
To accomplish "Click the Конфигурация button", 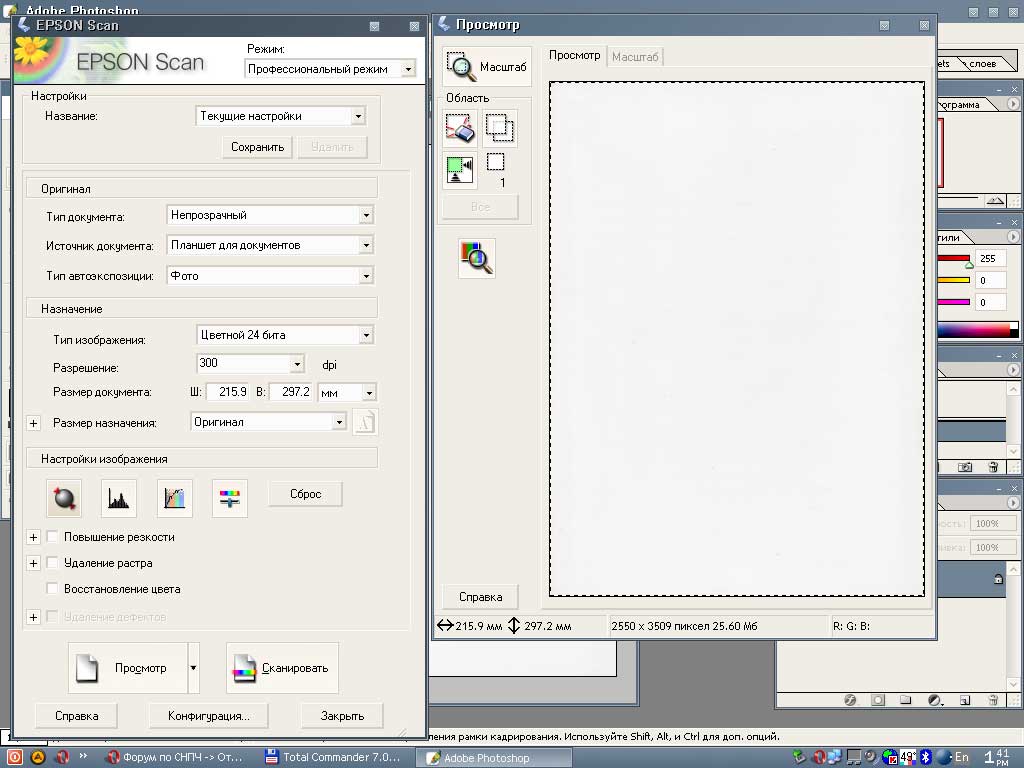I will 208,716.
